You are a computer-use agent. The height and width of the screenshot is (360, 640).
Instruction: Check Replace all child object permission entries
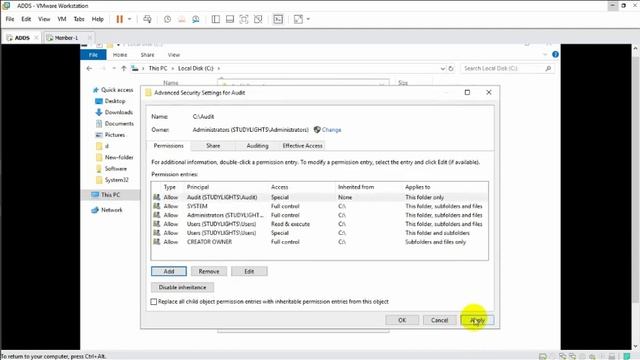(153, 302)
